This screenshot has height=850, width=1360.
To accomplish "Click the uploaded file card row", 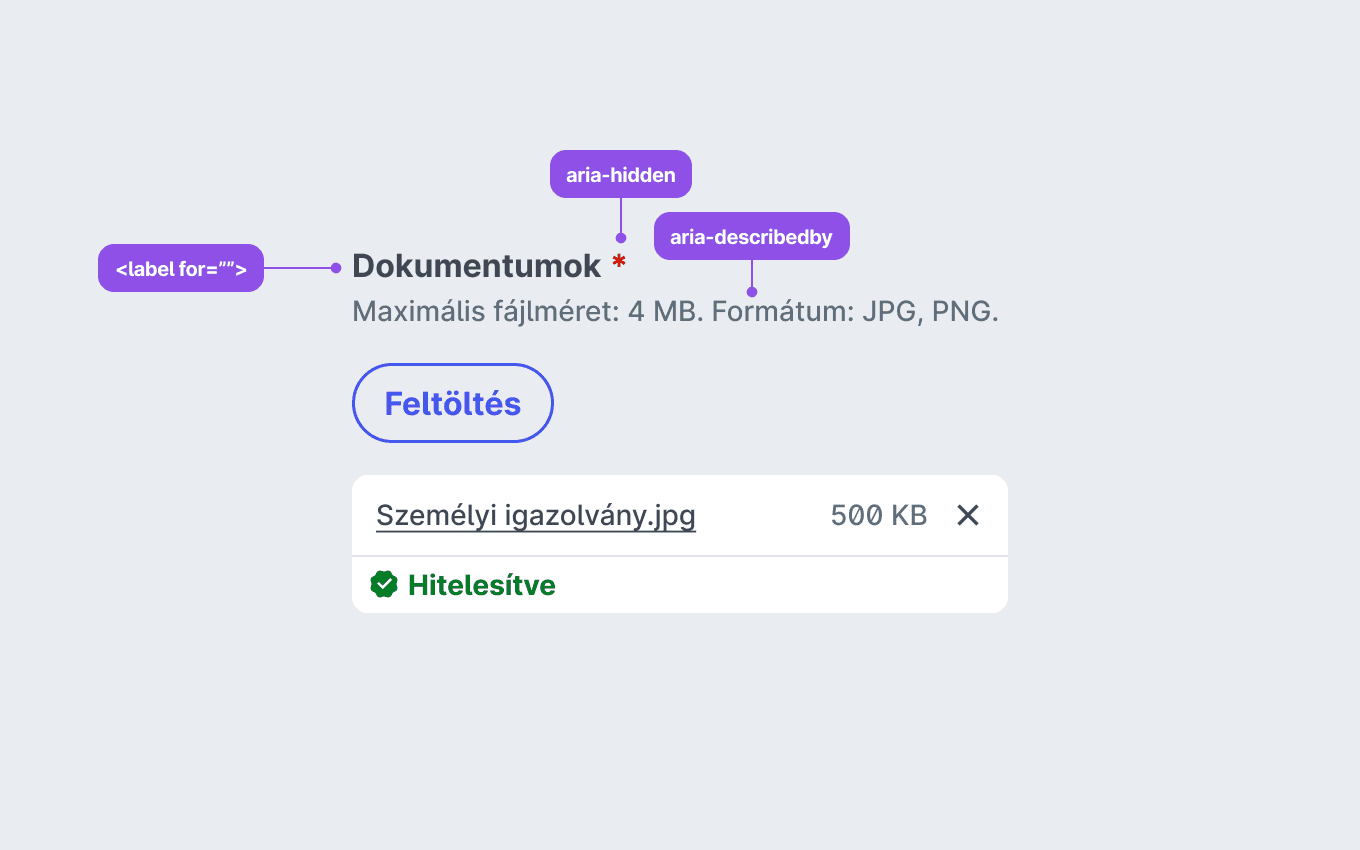I will 680,515.
